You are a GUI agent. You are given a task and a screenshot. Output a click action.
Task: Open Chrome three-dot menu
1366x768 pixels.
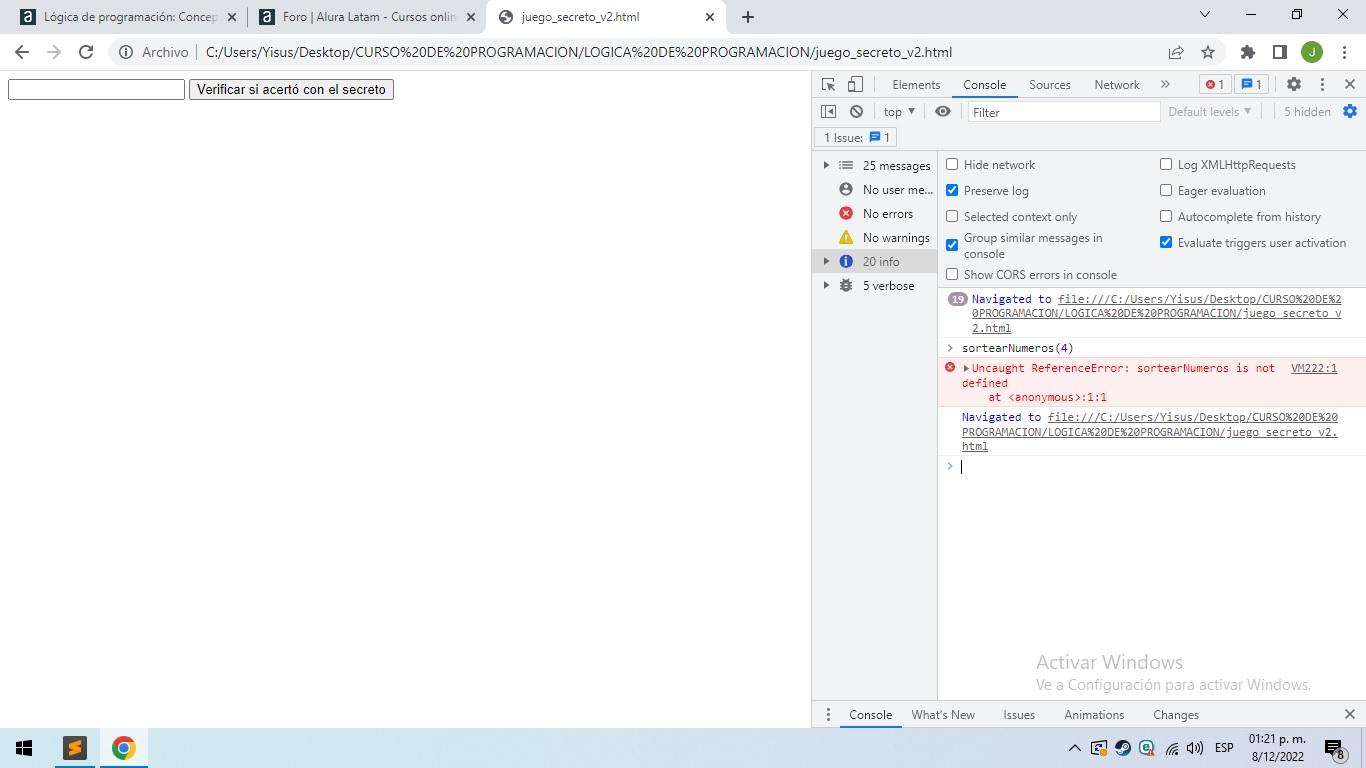point(1343,52)
